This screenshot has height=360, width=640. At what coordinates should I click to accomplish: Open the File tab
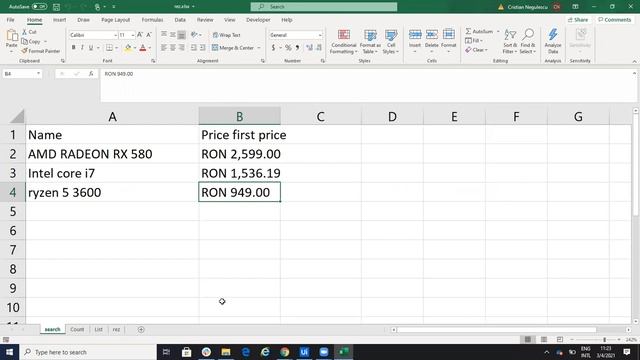pos(11,20)
